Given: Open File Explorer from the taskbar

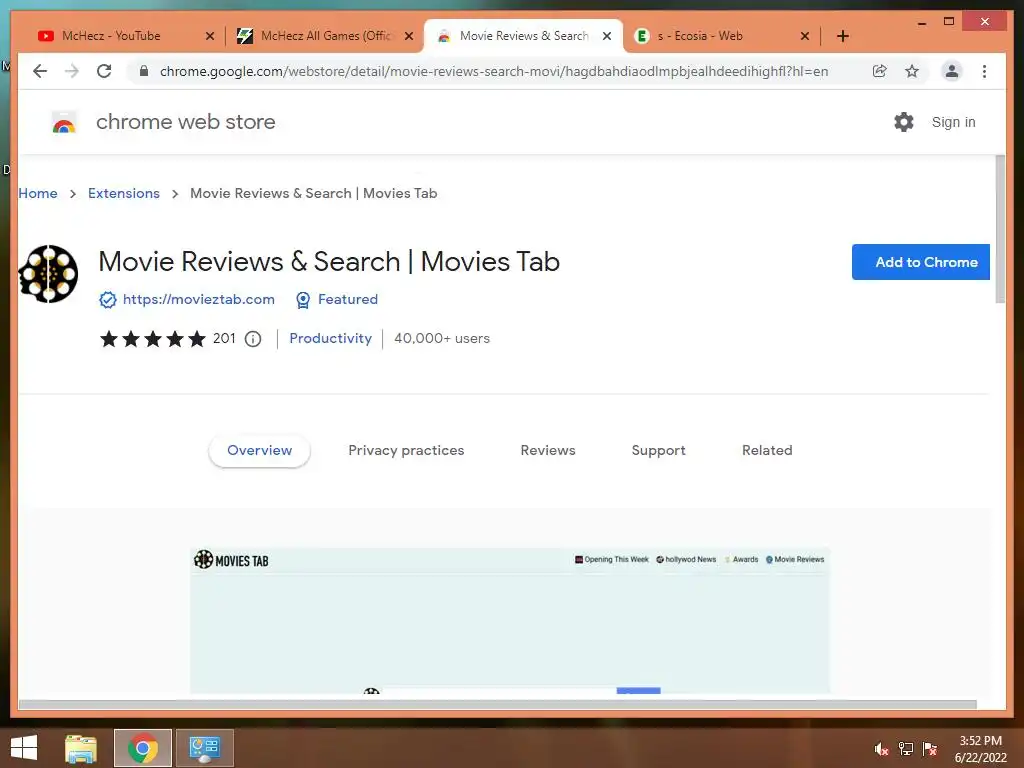Looking at the screenshot, I should tap(81, 748).
